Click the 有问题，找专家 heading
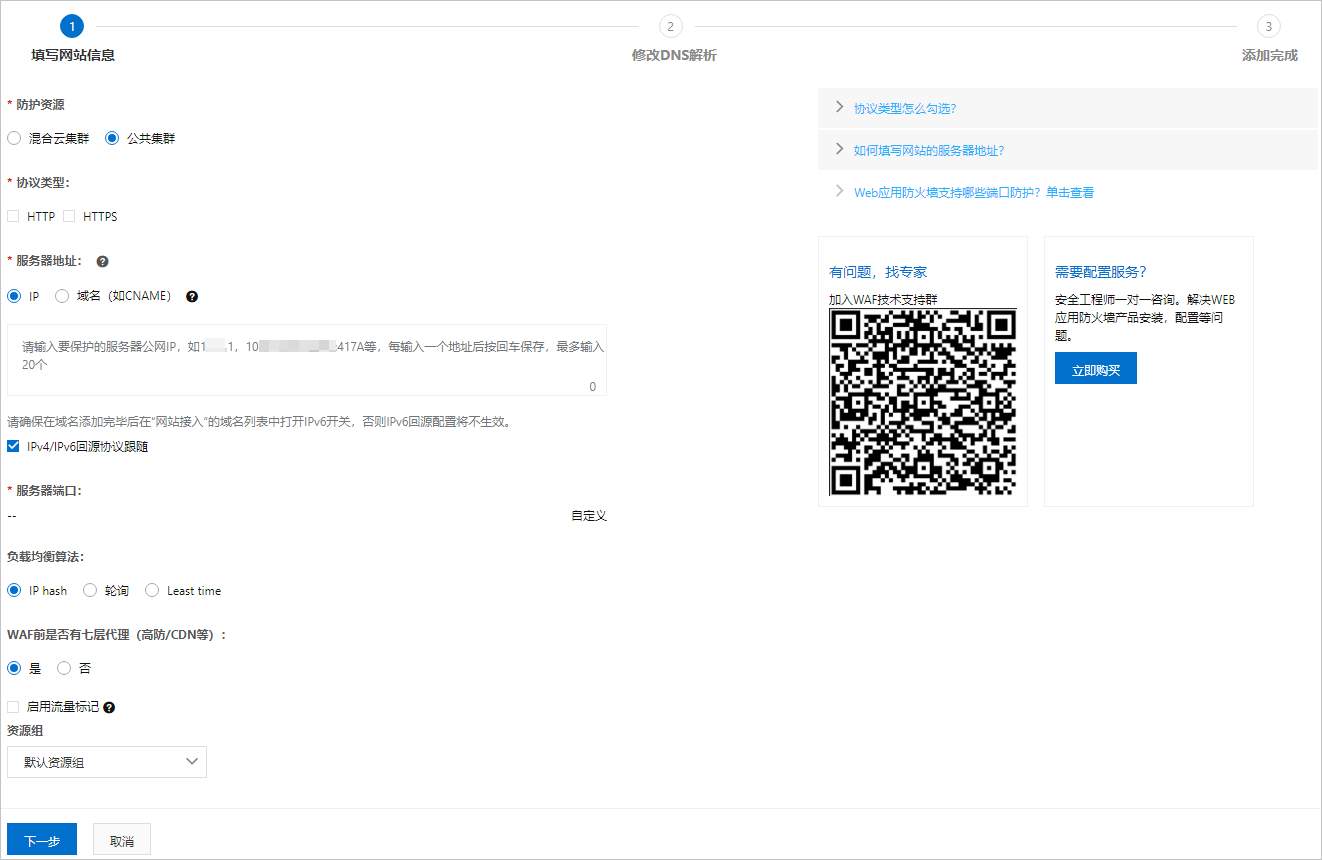Viewport: 1322px width, 860px height. pyautogui.click(x=878, y=272)
